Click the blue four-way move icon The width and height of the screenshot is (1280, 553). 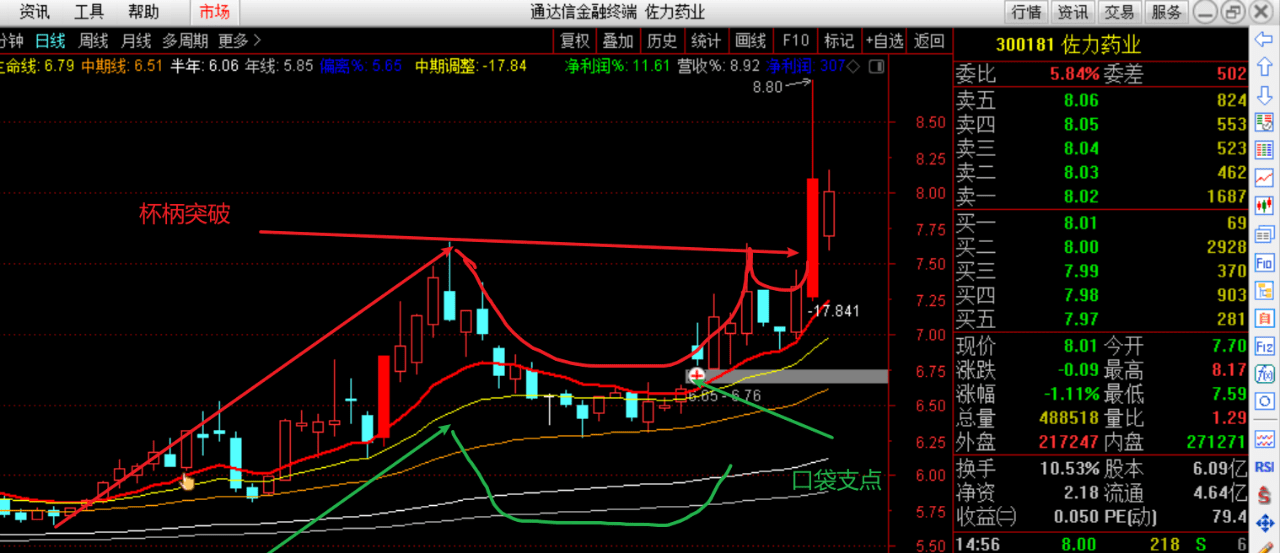[x=1265, y=523]
